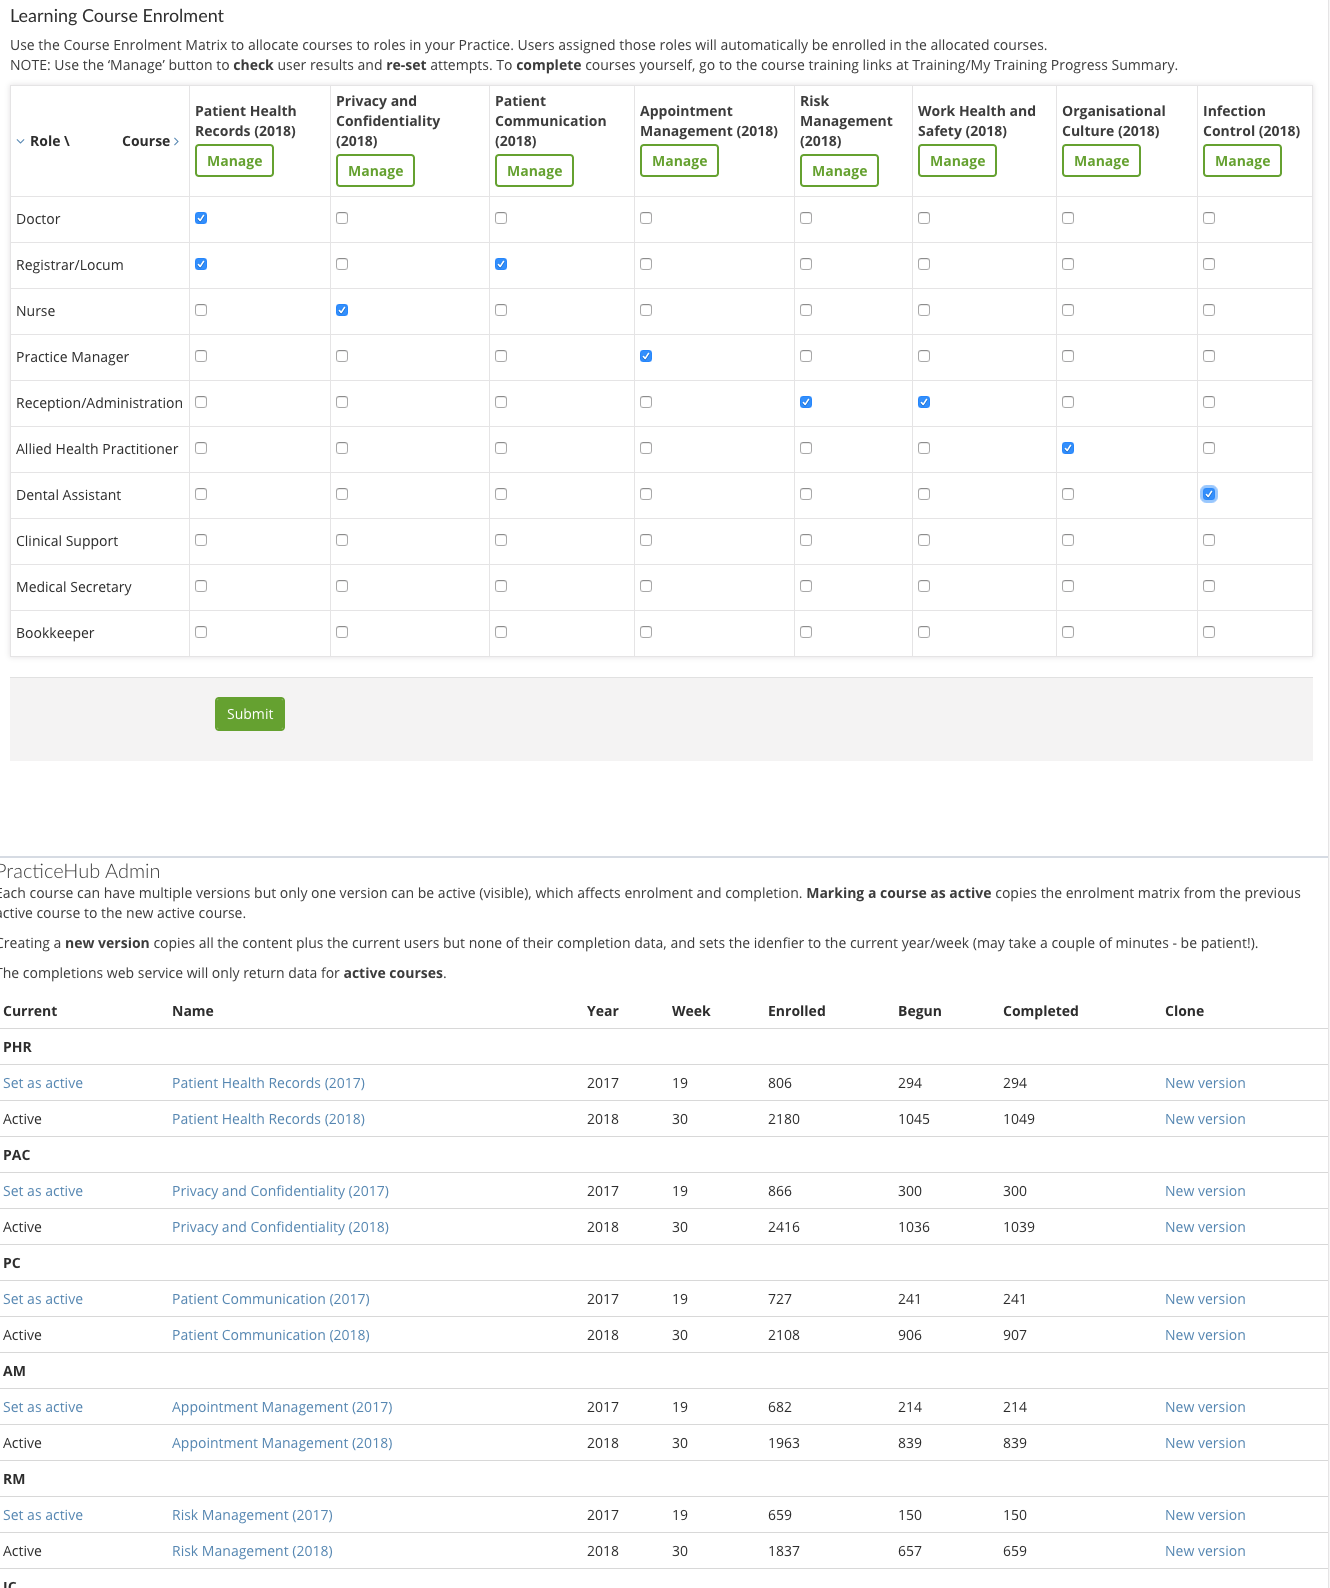Open Risk Management (2018) course link
This screenshot has width=1330, height=1588.
tap(252, 1551)
